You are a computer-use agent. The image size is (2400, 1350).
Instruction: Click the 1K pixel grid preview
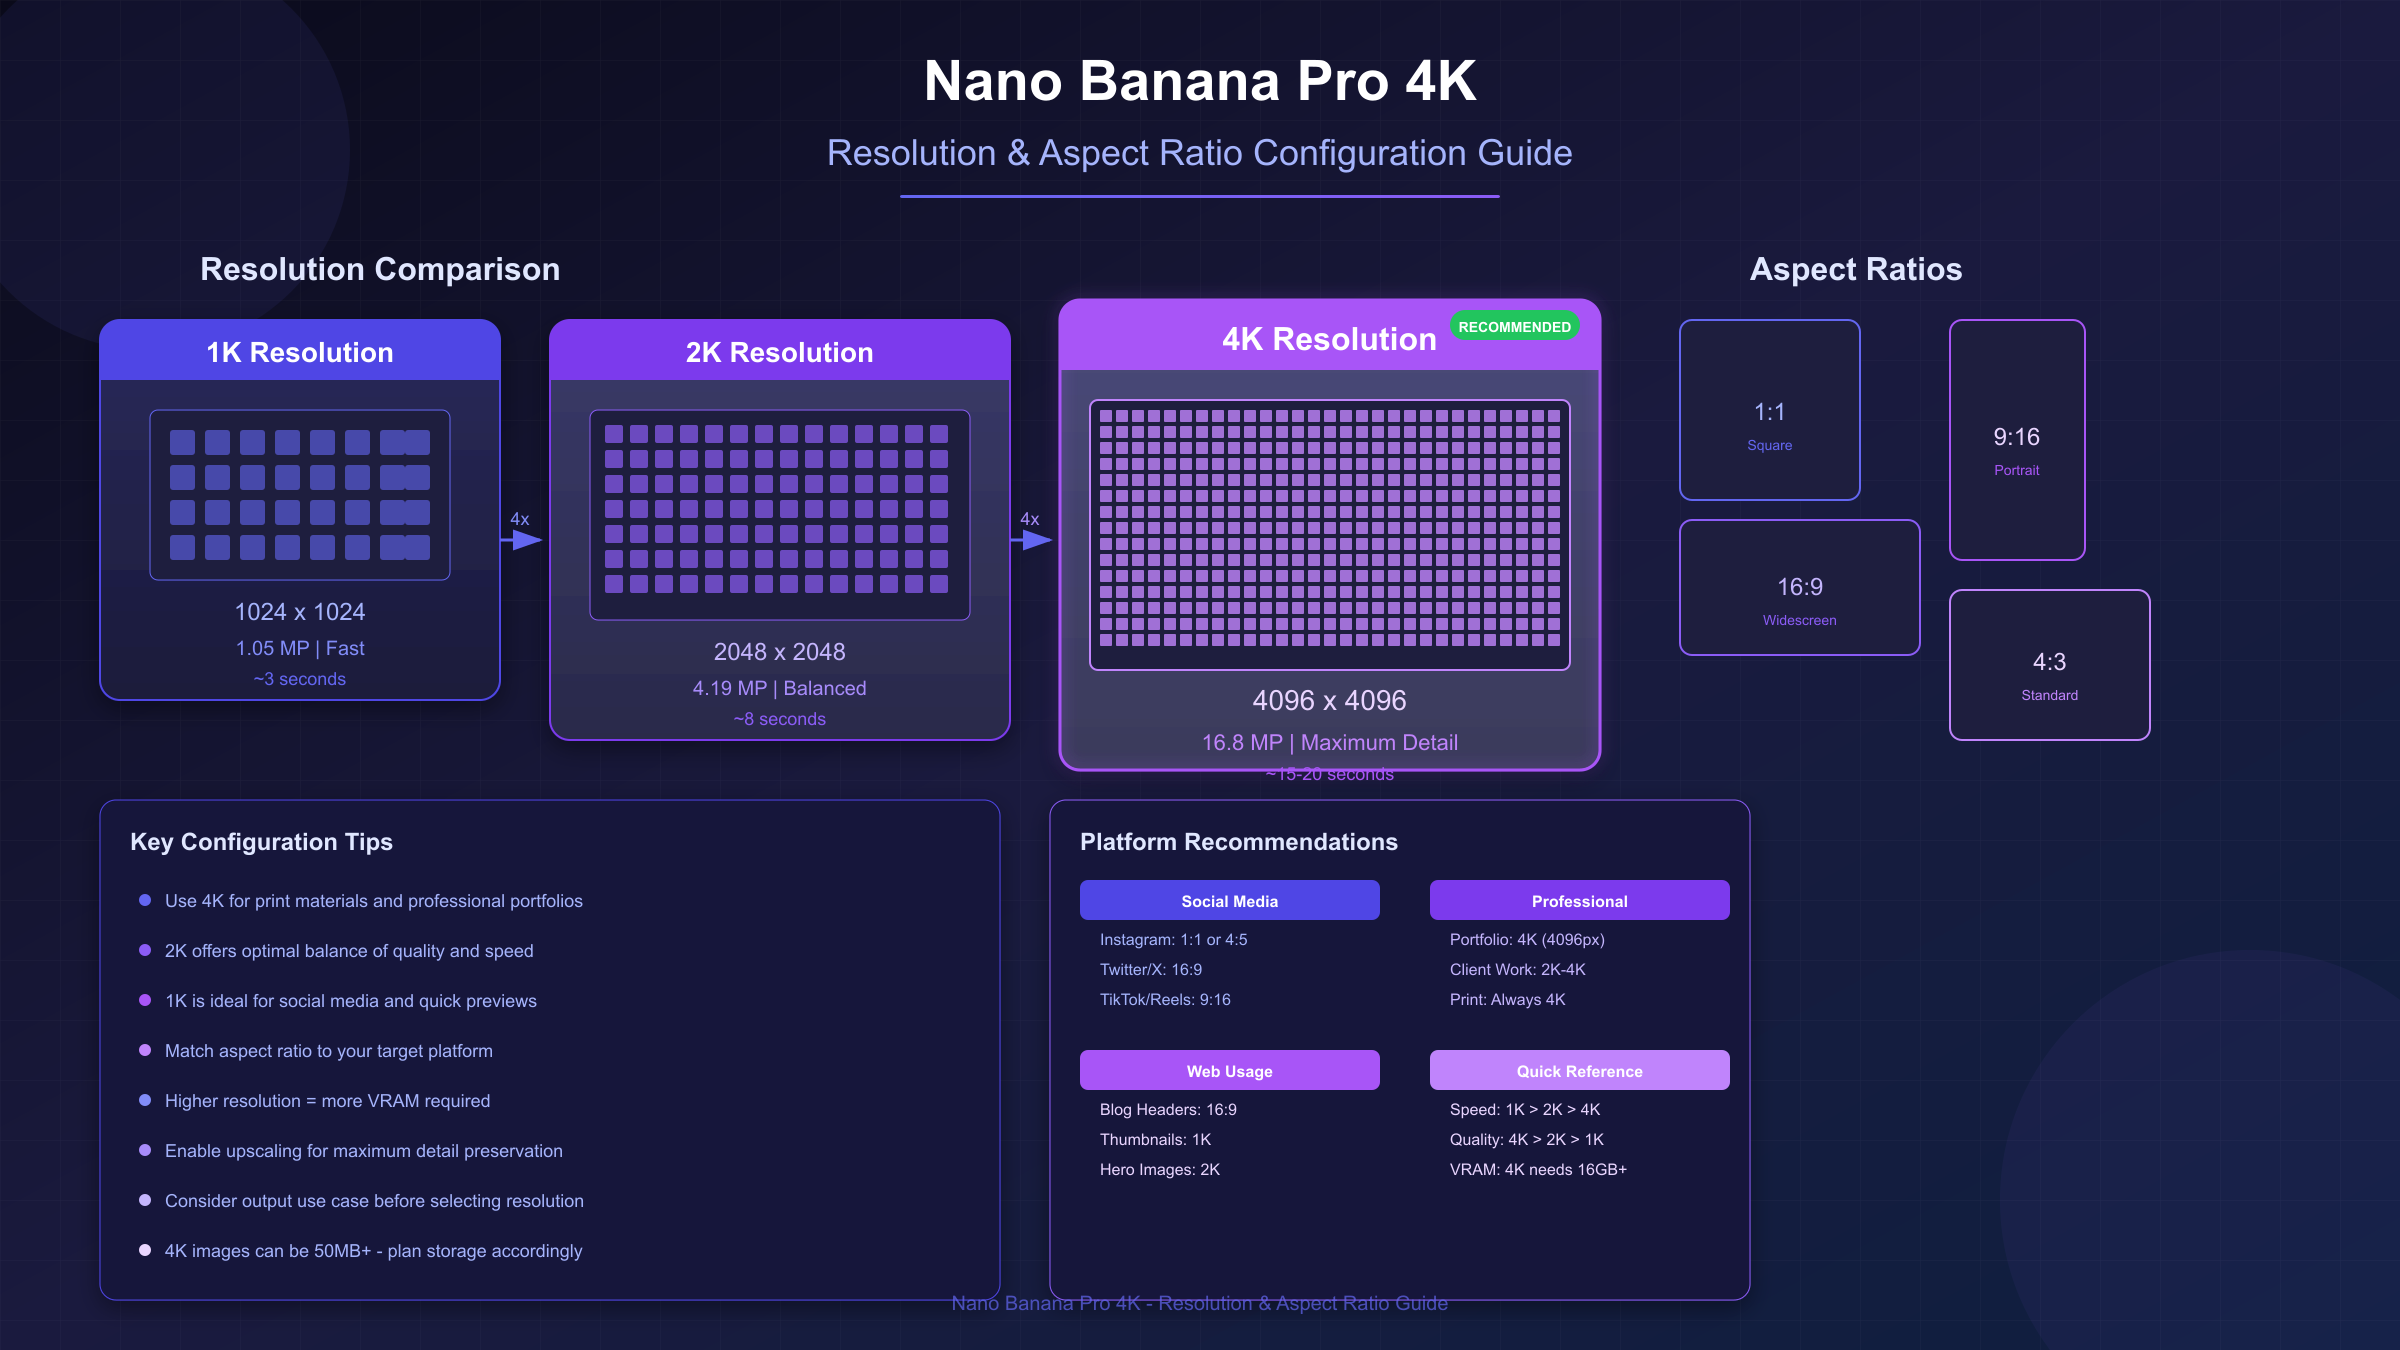[x=300, y=495]
